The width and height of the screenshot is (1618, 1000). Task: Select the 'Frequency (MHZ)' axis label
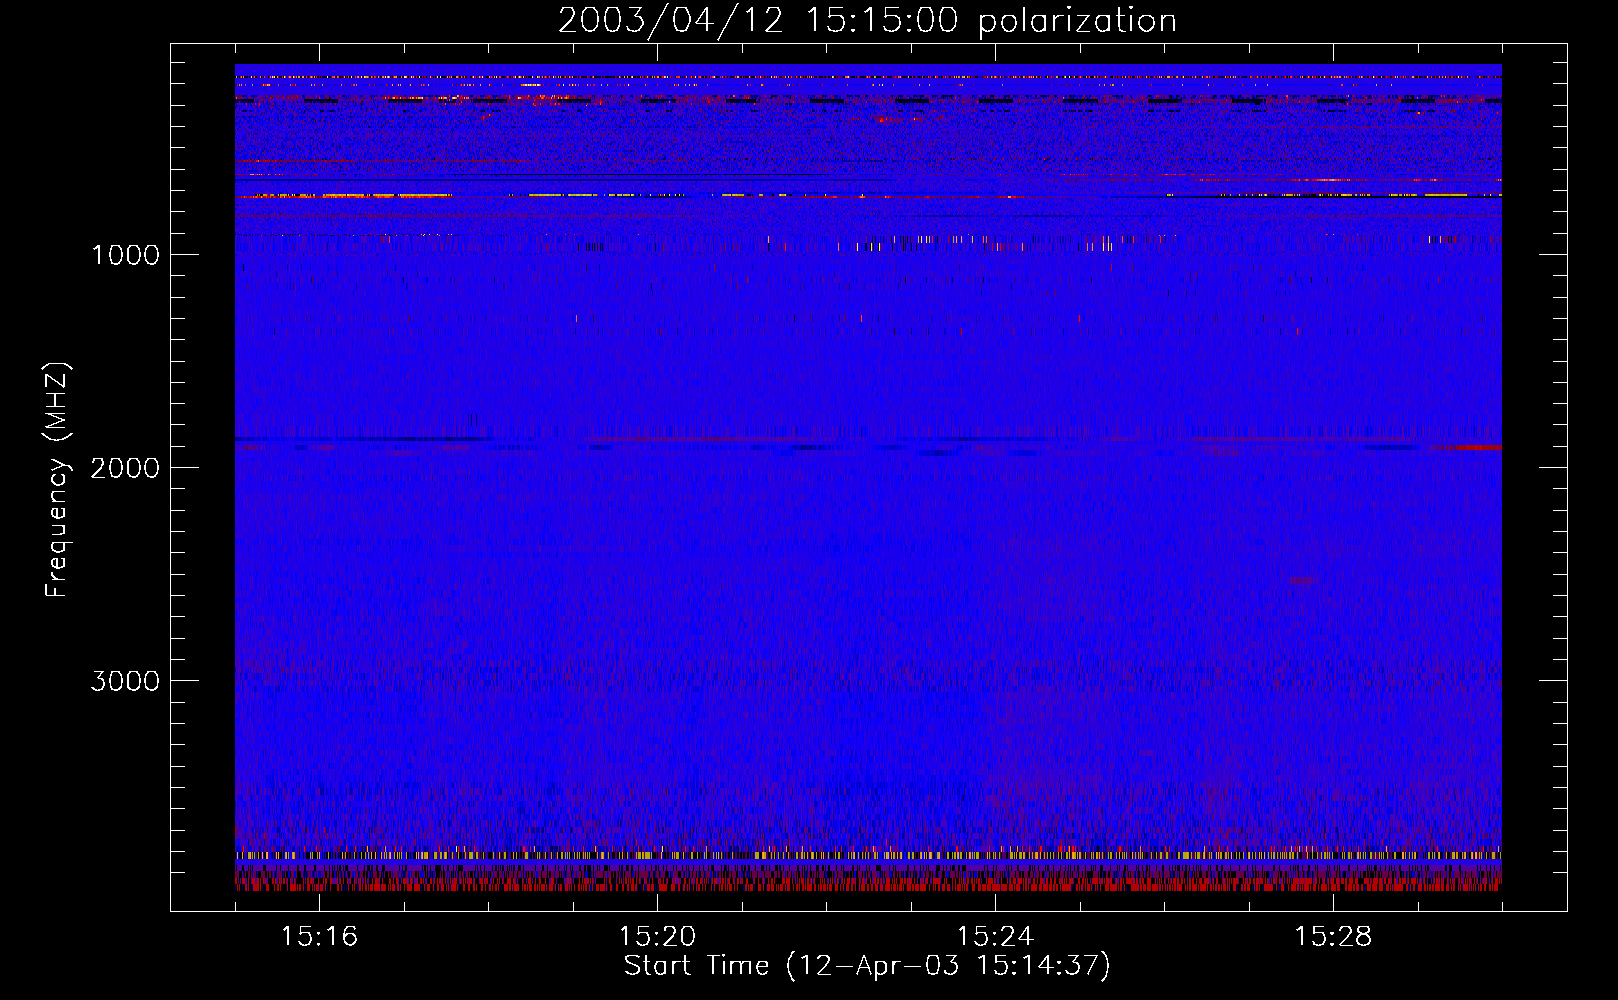point(58,480)
